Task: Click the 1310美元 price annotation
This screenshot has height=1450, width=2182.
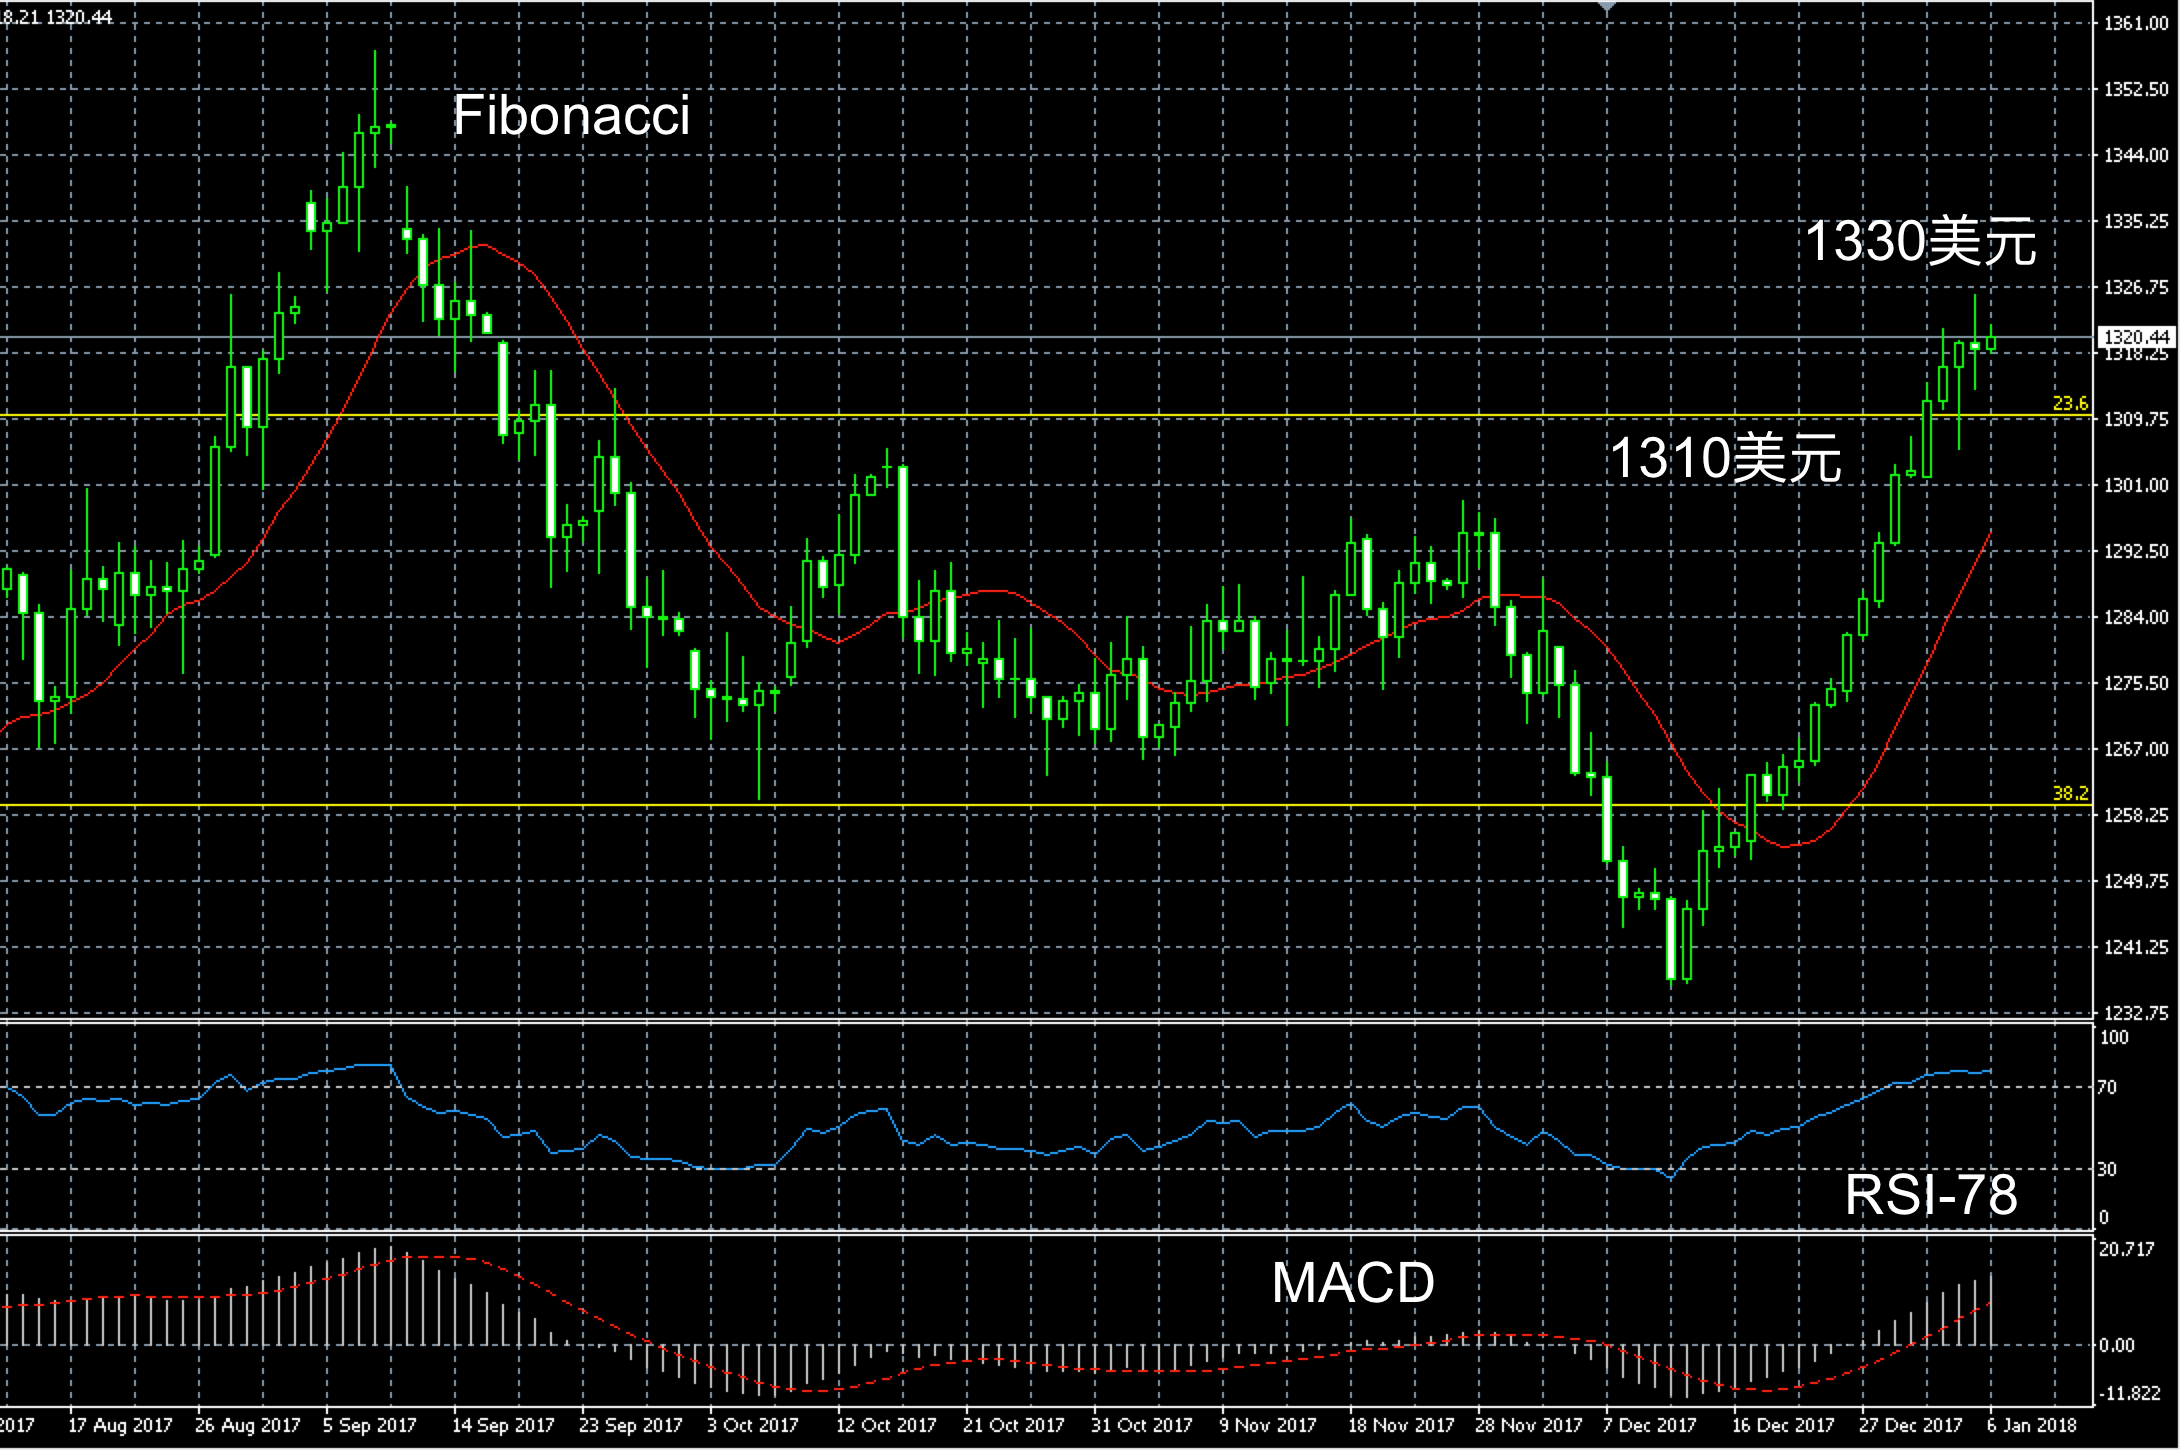Action: pos(1725,459)
